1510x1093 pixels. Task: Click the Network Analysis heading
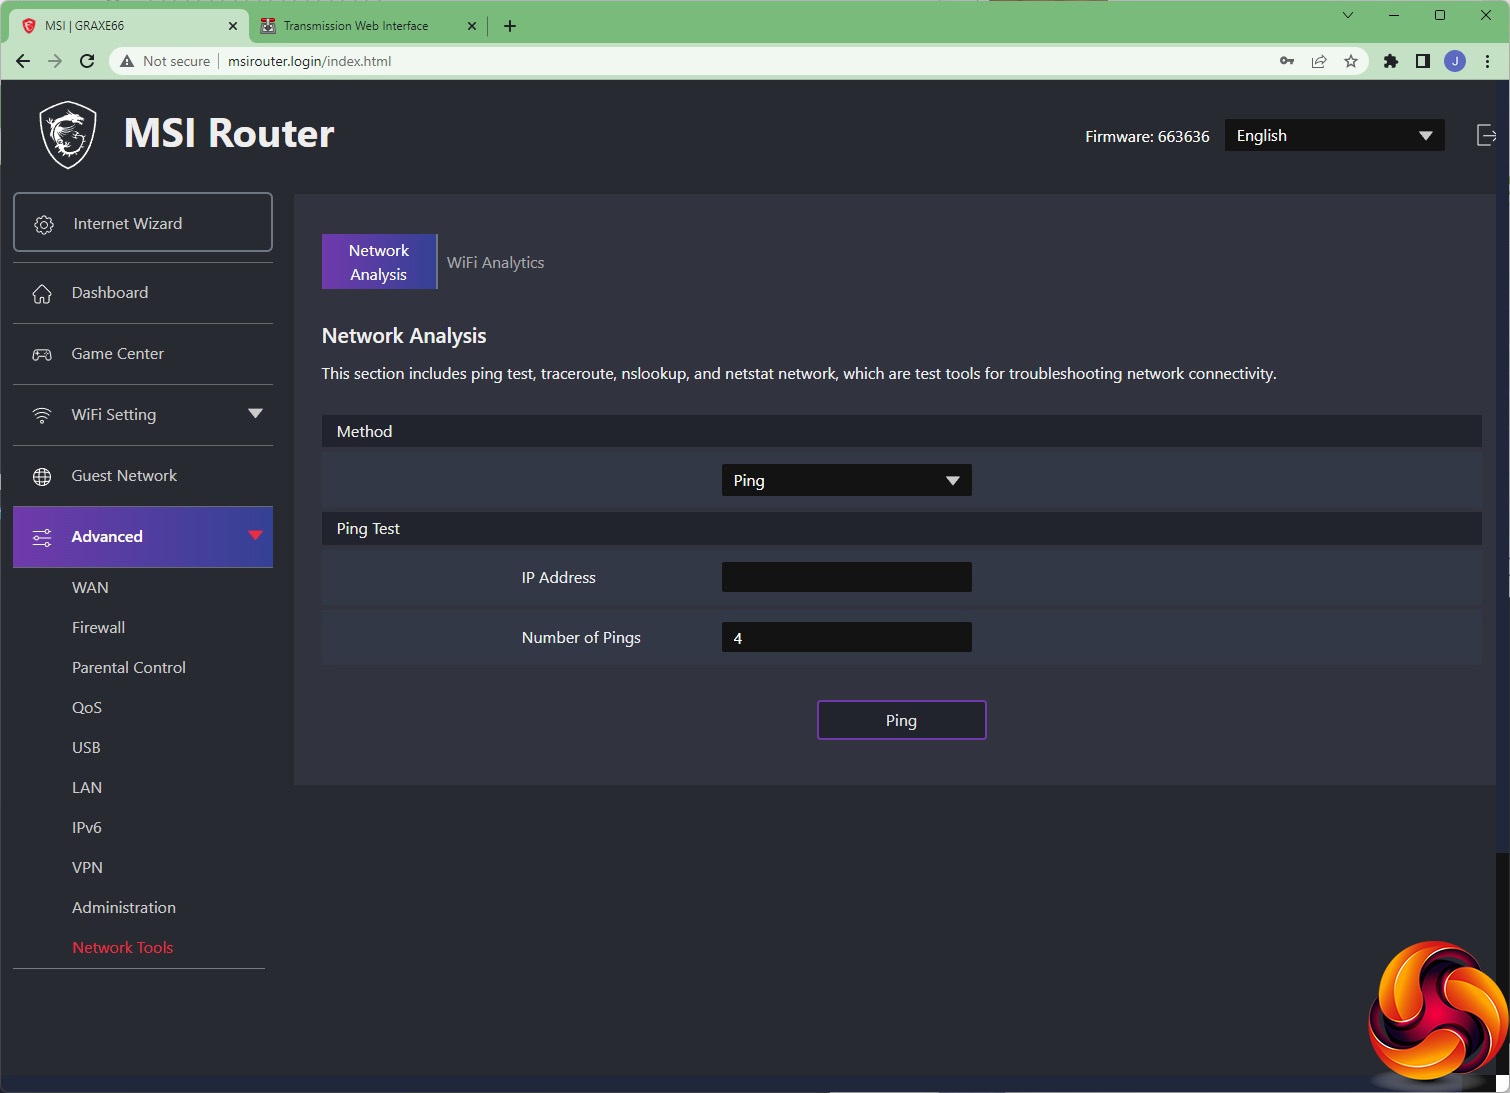[404, 336]
